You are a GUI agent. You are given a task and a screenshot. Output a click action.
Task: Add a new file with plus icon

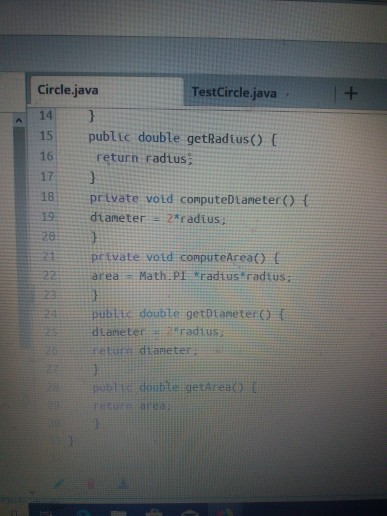click(x=351, y=94)
